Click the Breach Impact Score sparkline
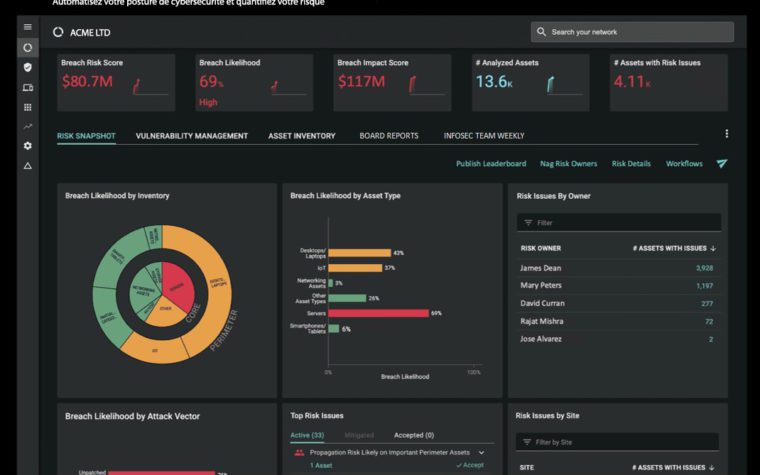The width and height of the screenshot is (760, 475). pos(427,85)
